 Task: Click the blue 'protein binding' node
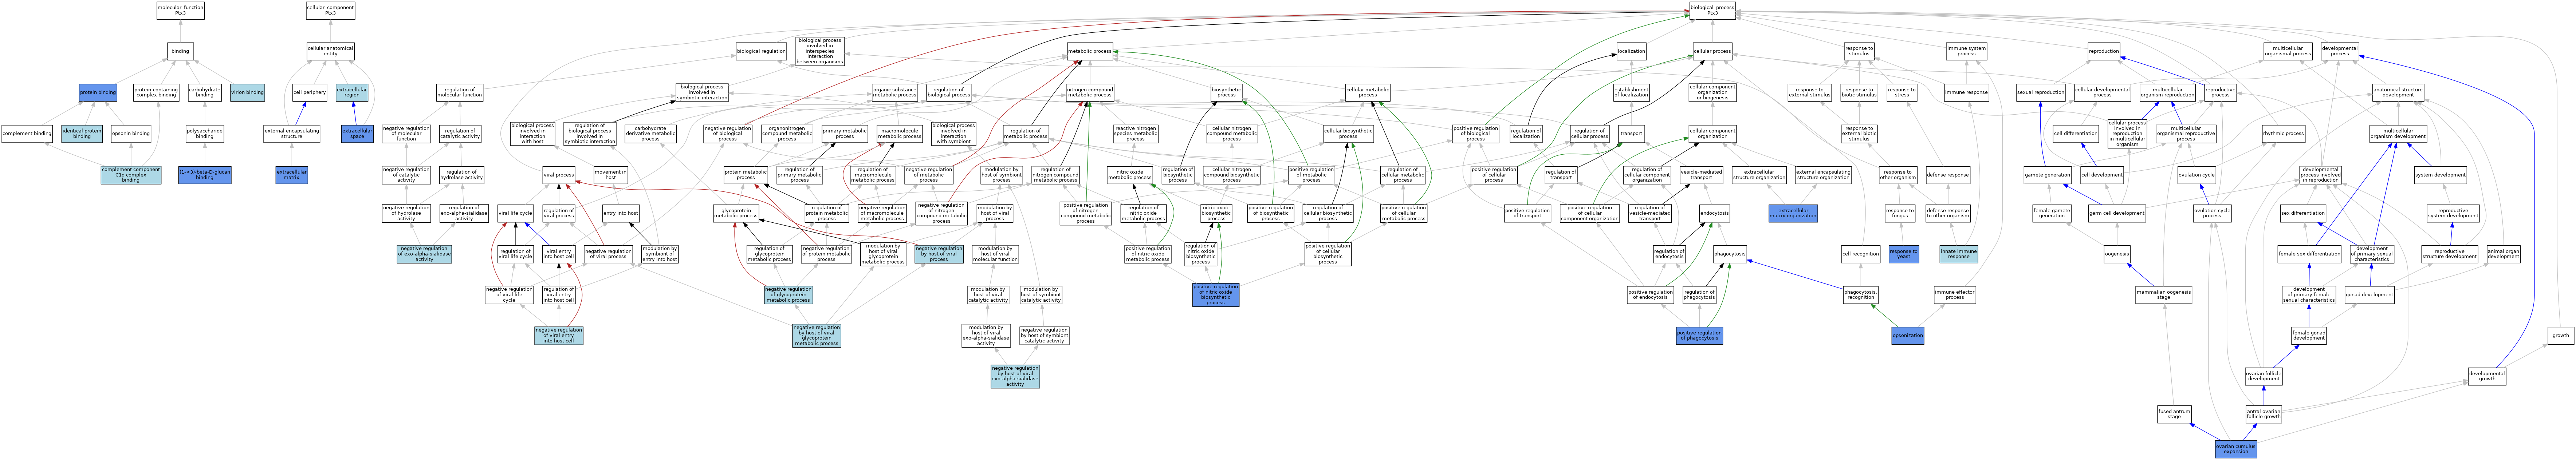coord(98,92)
